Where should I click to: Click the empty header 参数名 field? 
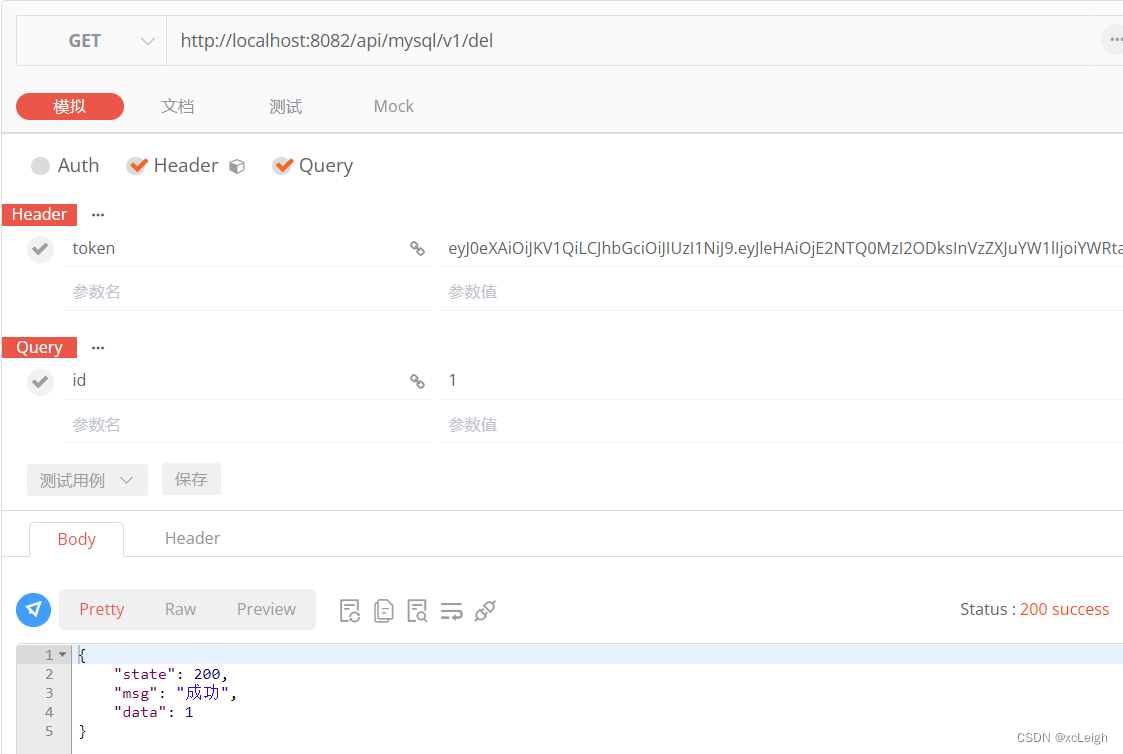[248, 292]
